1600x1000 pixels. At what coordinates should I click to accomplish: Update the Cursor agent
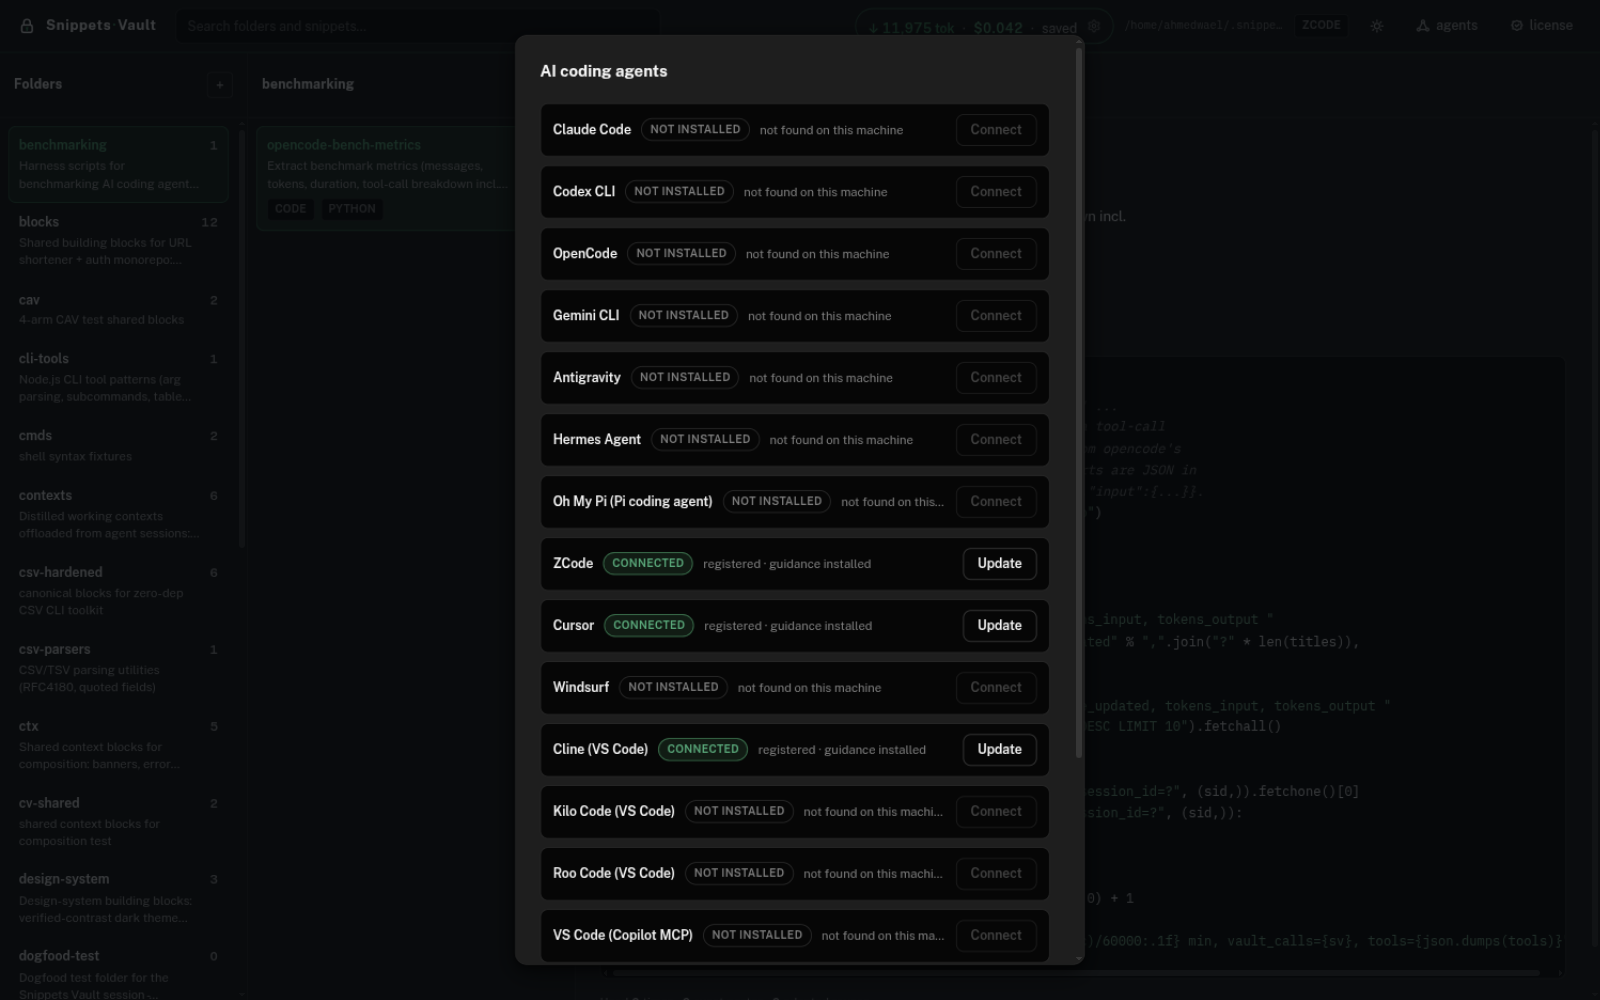[x=999, y=626]
